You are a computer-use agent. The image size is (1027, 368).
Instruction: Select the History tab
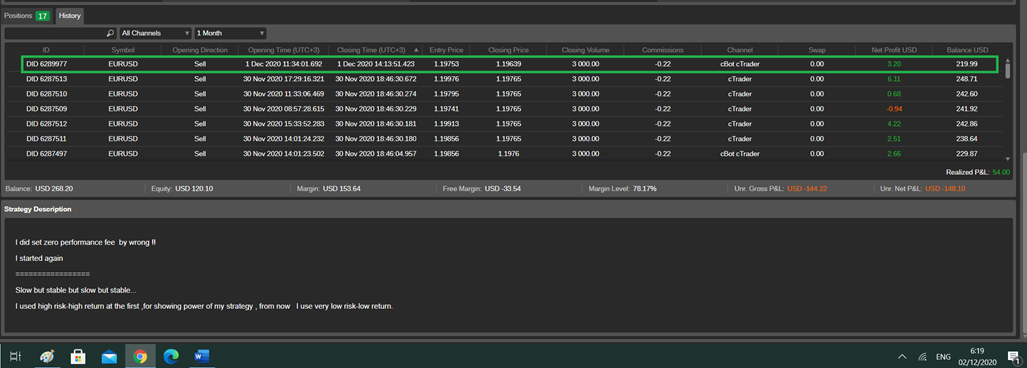tap(69, 16)
